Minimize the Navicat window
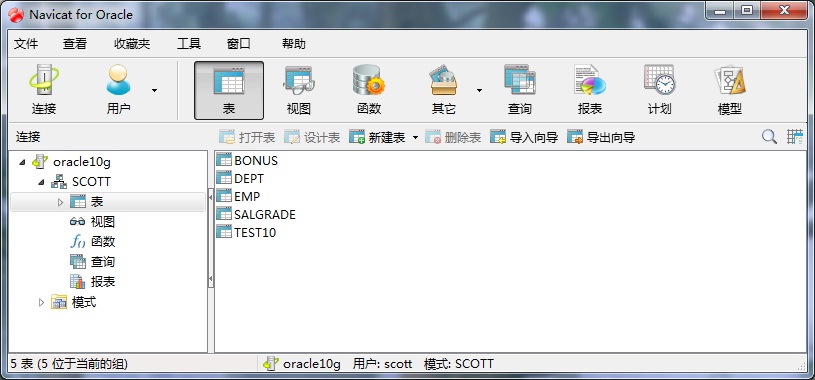815x380 pixels. pos(720,10)
